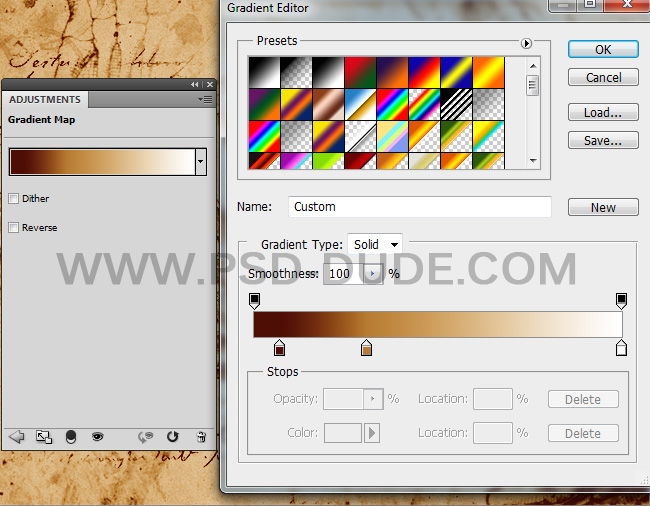Click the Color swatch field in Stops

click(343, 433)
